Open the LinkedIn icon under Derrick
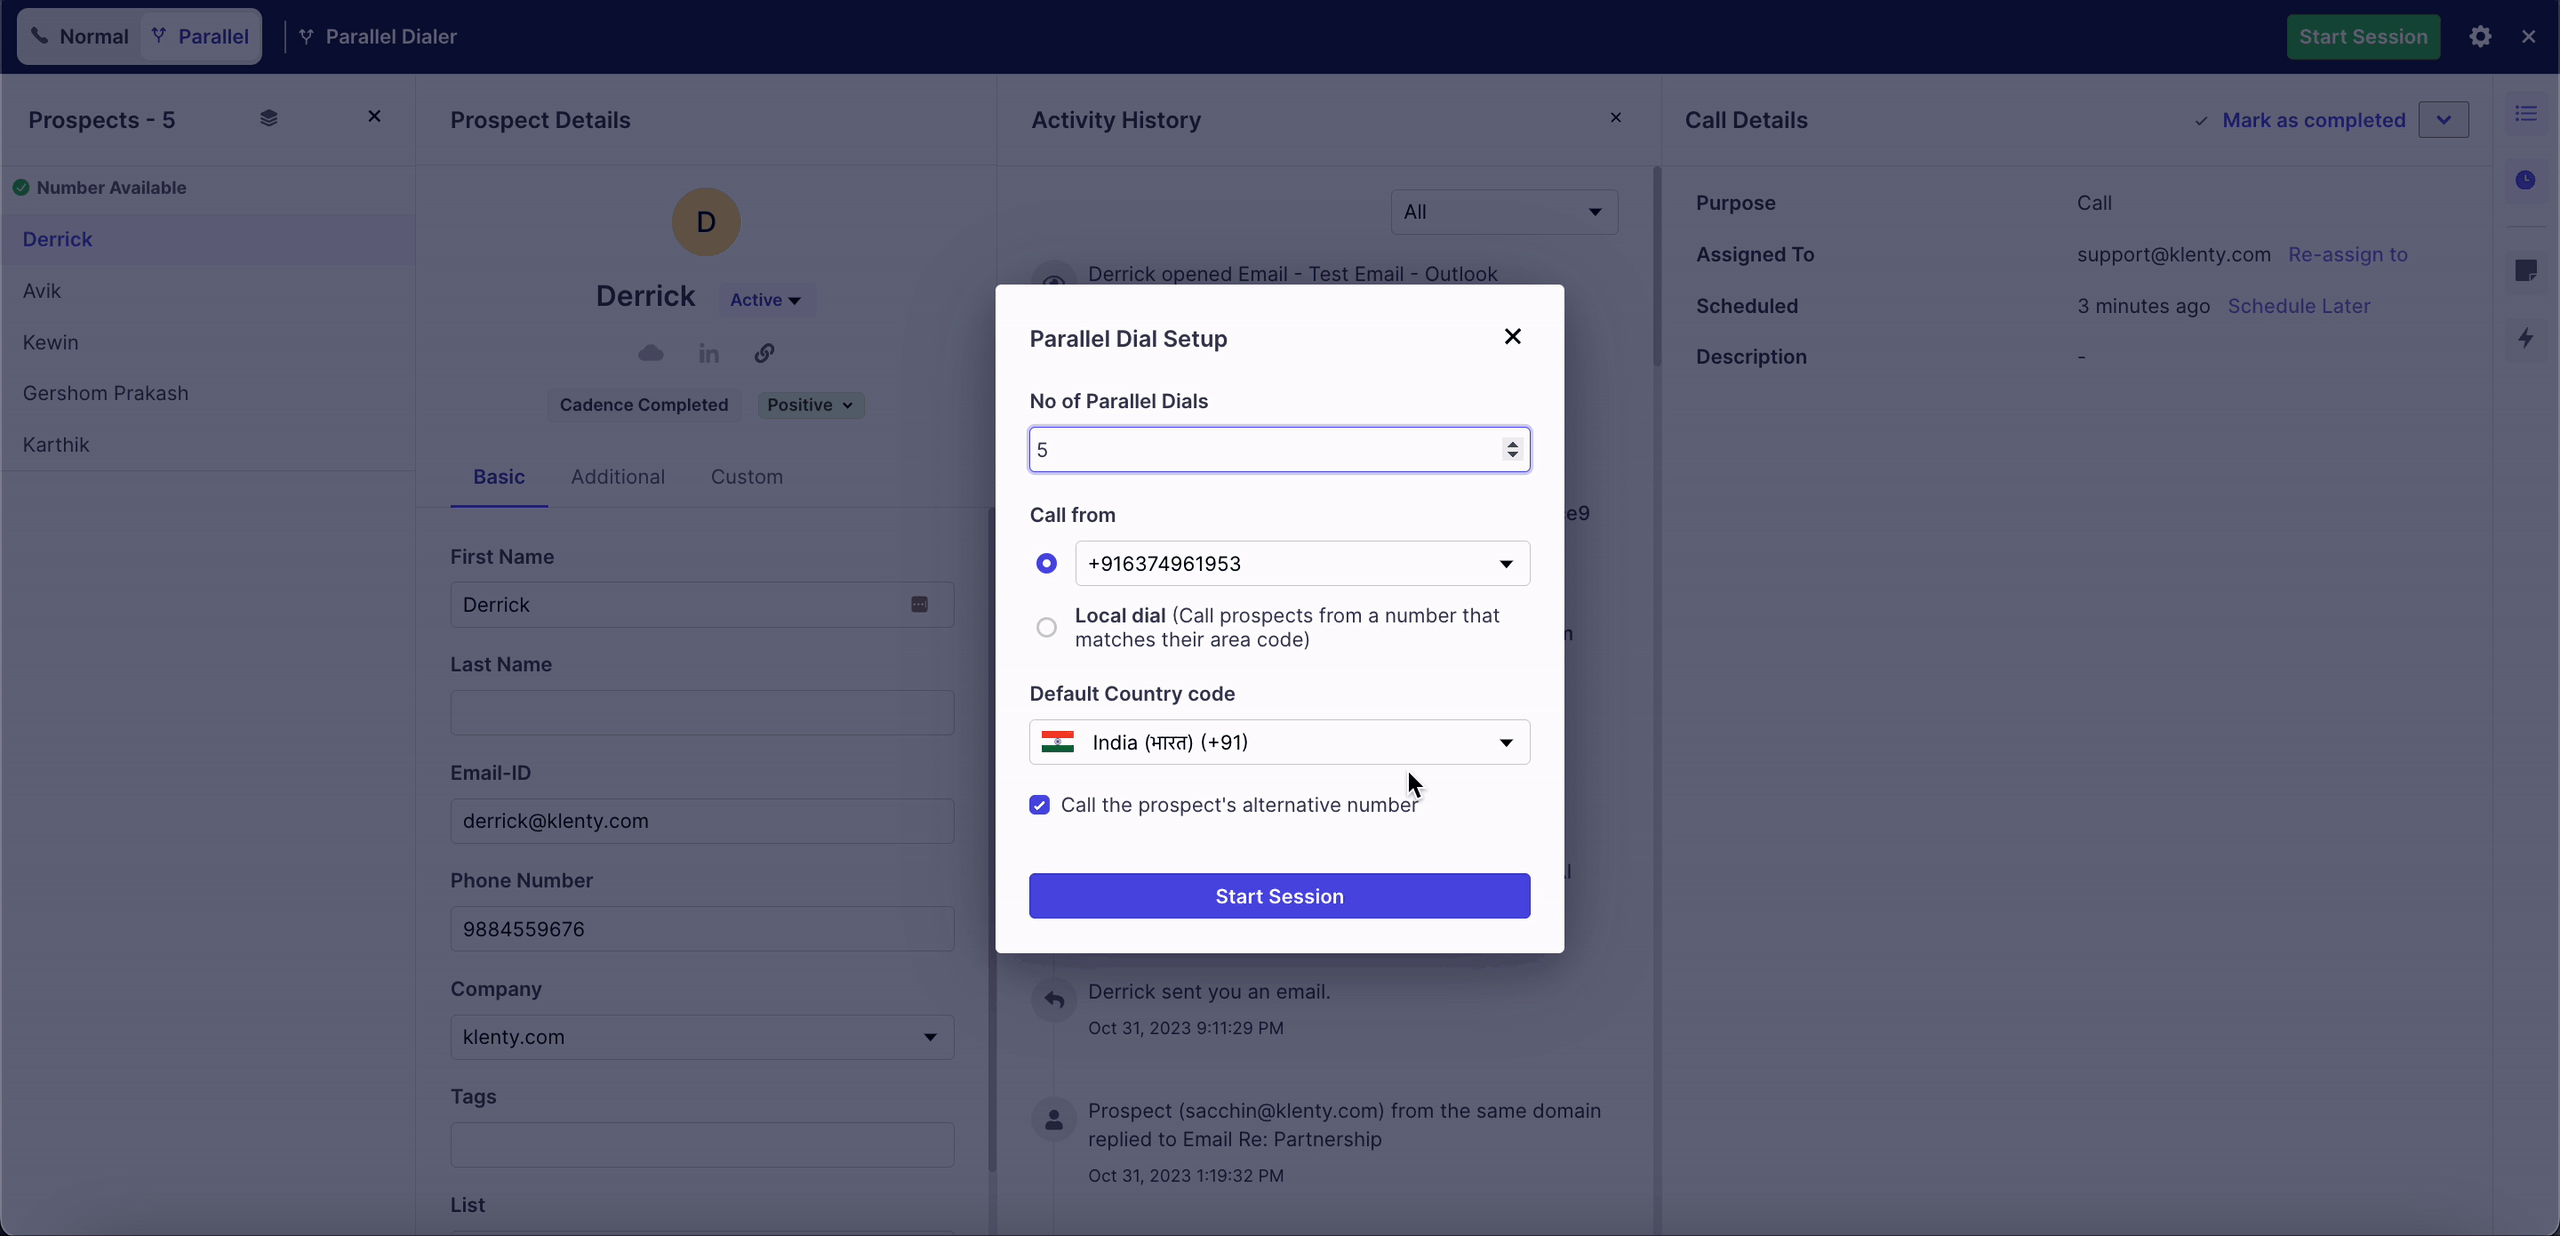The width and height of the screenshot is (2560, 1236). coord(708,354)
